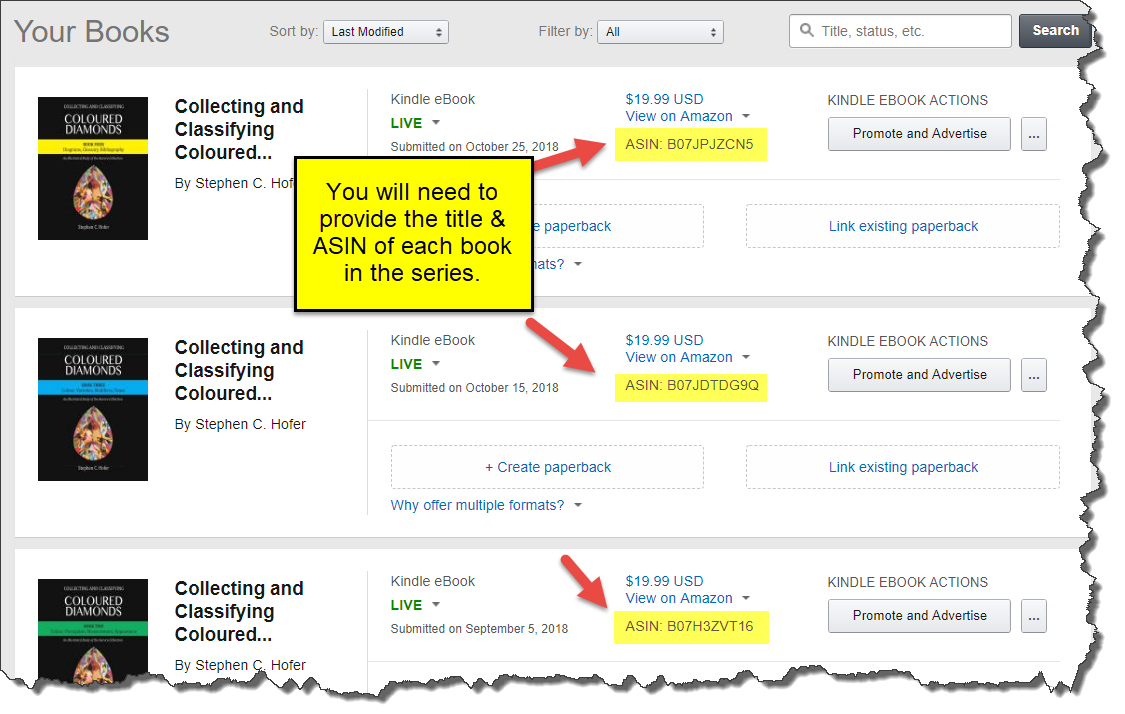The width and height of the screenshot is (1125, 714).
Task: Click the $19.99 USD price, October 15 book
Action: [664, 340]
